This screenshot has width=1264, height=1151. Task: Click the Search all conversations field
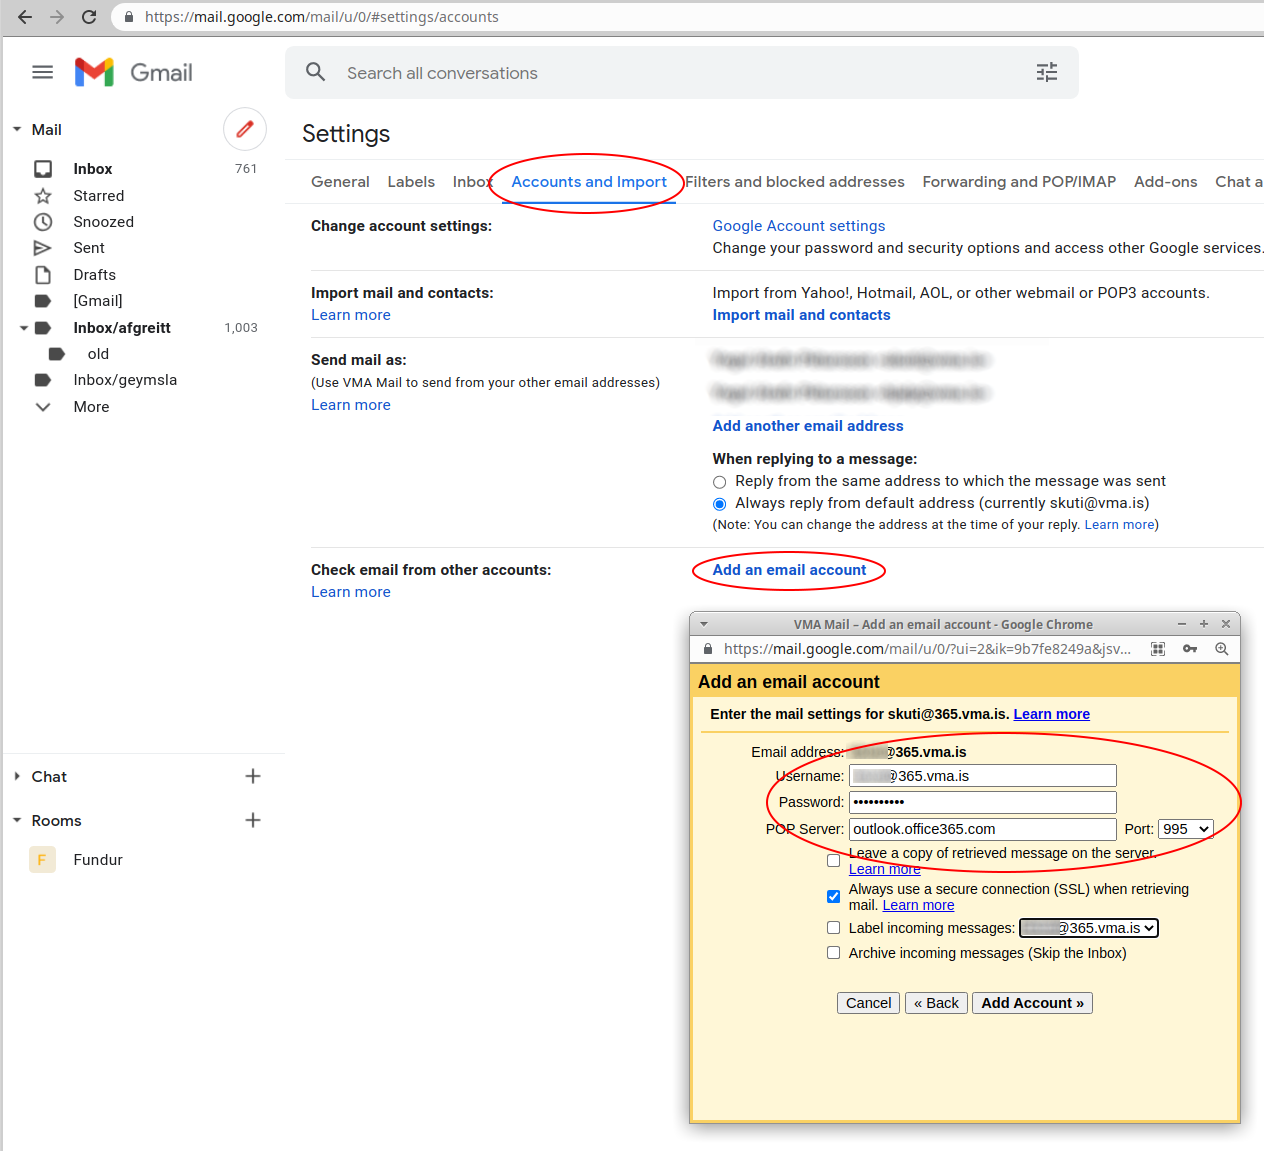coord(682,73)
